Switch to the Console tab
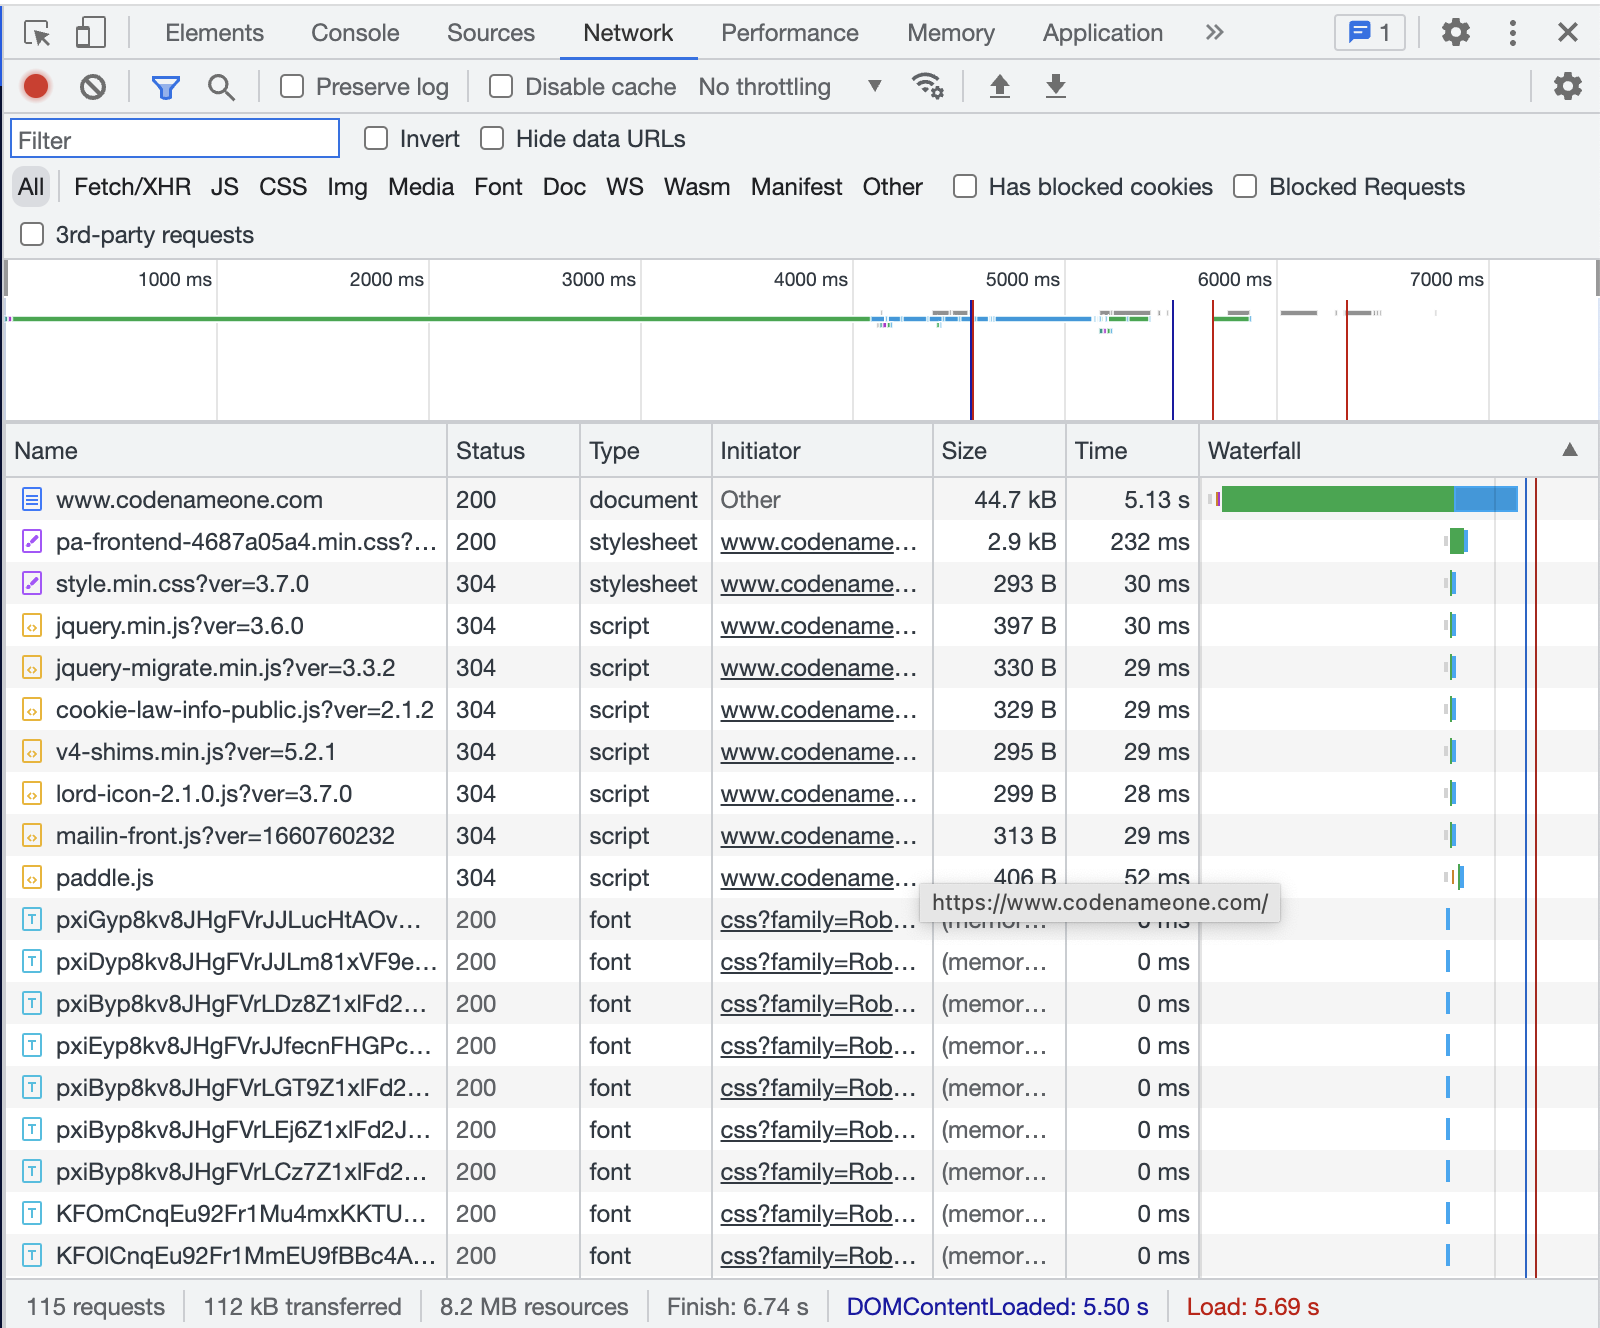The height and width of the screenshot is (1328, 1600). point(354,32)
